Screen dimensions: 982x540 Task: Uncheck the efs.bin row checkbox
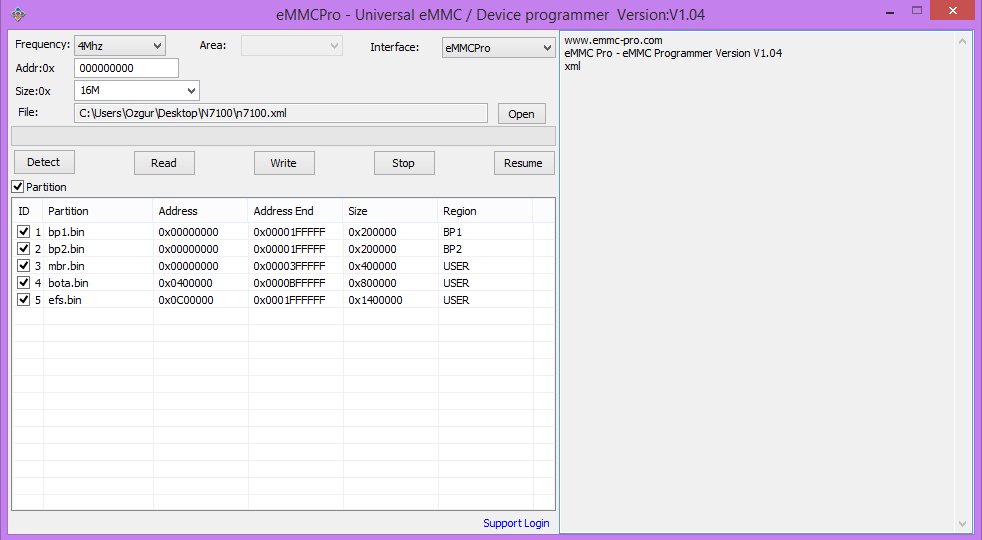click(x=24, y=299)
